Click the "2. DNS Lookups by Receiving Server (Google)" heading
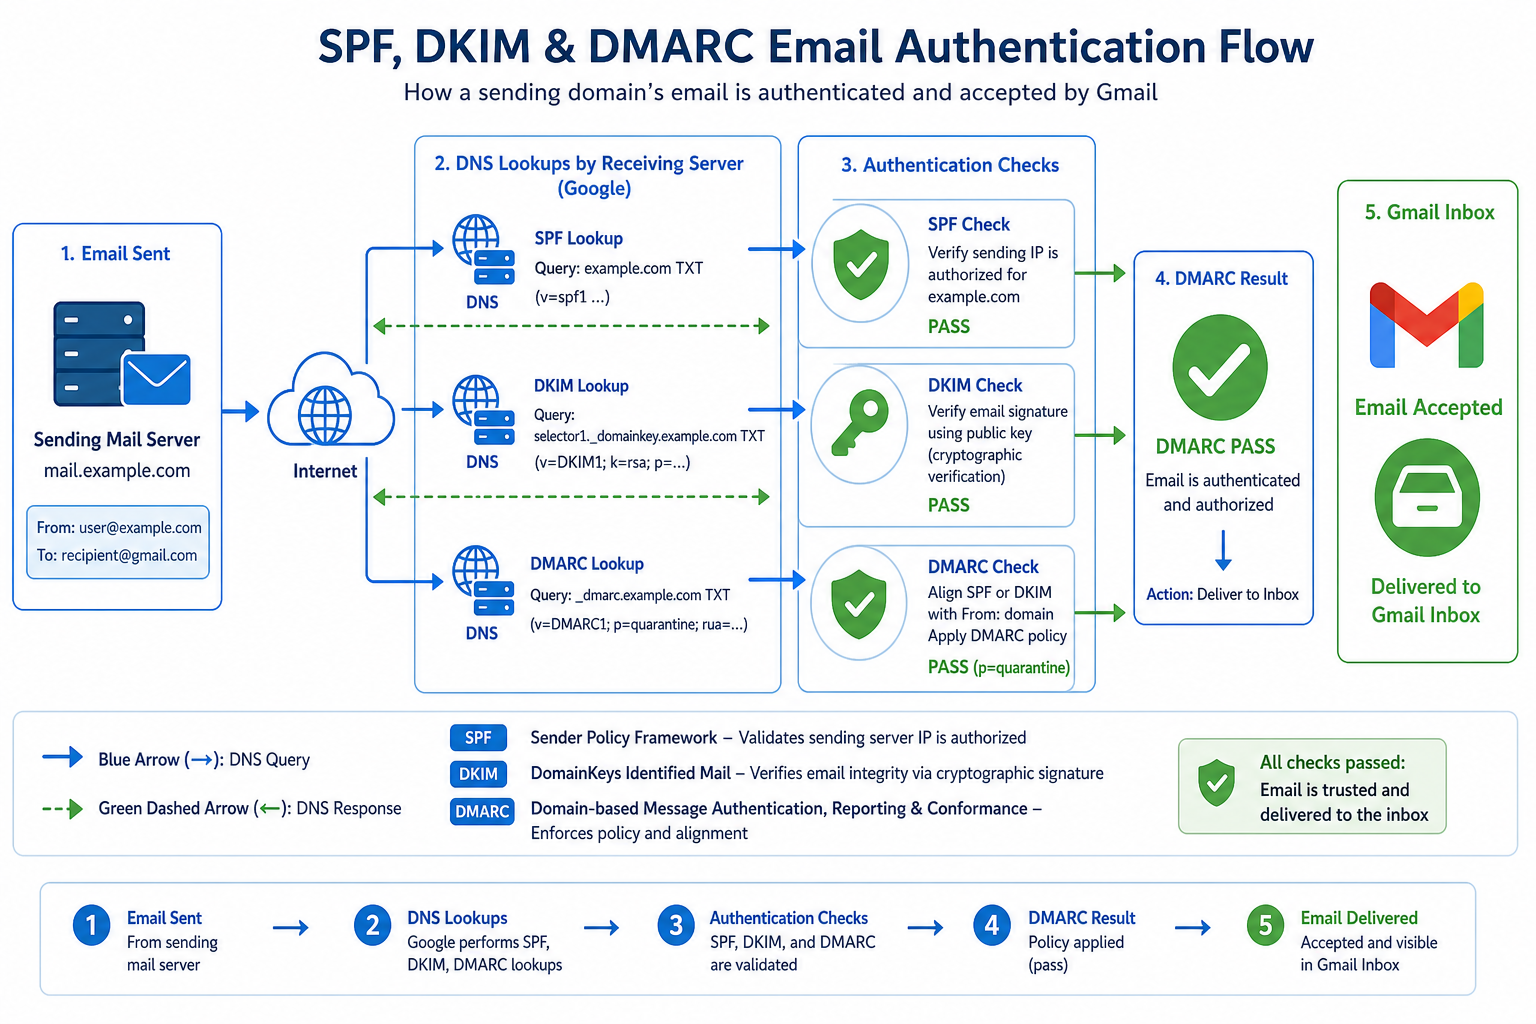 point(589,176)
